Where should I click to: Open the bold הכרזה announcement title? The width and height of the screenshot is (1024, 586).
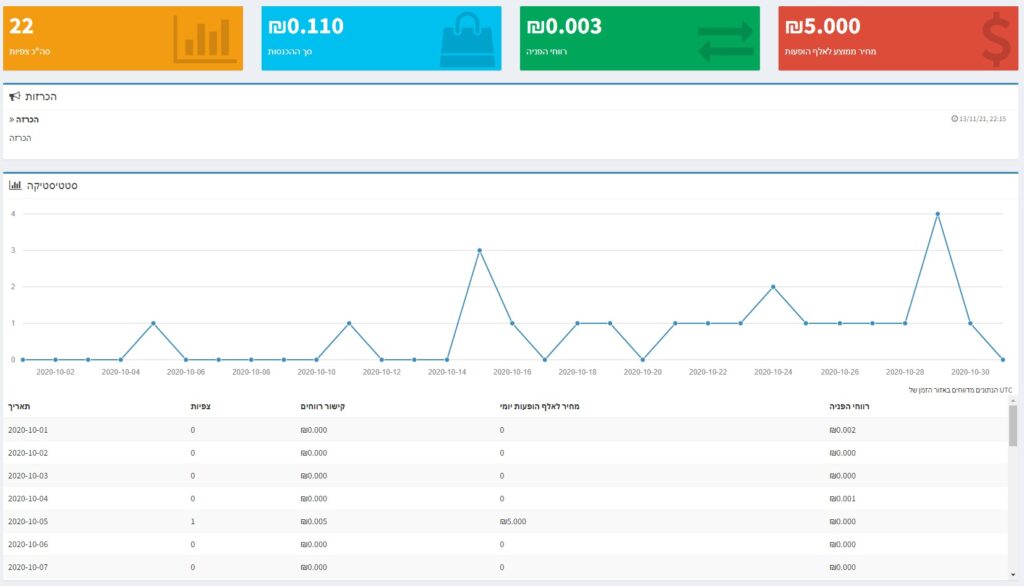tap(28, 119)
